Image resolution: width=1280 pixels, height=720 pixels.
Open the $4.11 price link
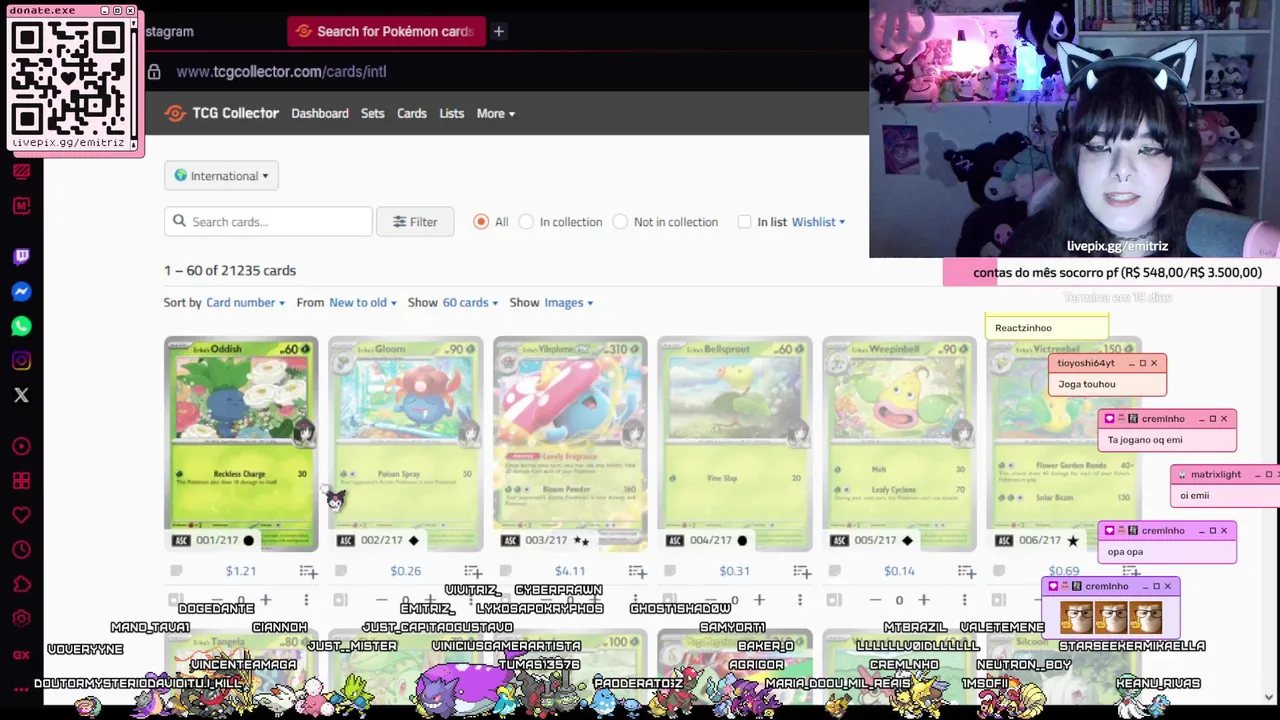click(570, 571)
